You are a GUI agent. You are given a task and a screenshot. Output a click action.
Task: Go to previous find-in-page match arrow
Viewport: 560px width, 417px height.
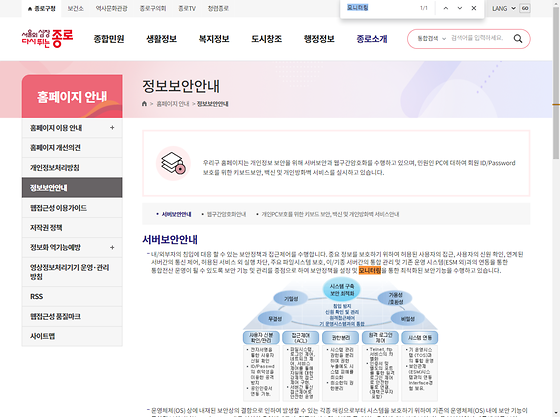point(446,8)
